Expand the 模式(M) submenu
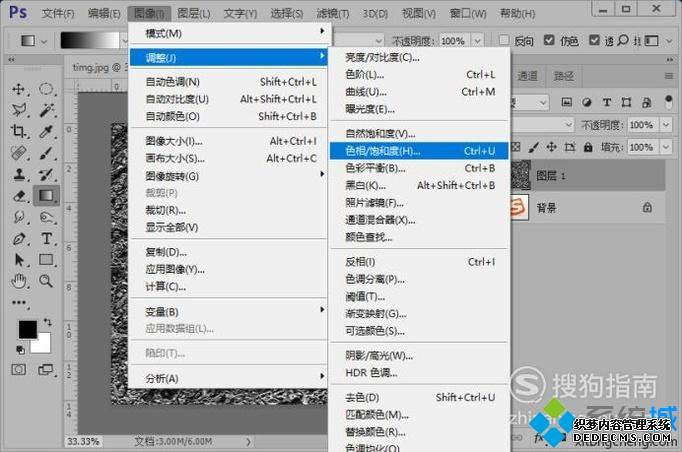This screenshot has width=682, height=452. pos(229,33)
